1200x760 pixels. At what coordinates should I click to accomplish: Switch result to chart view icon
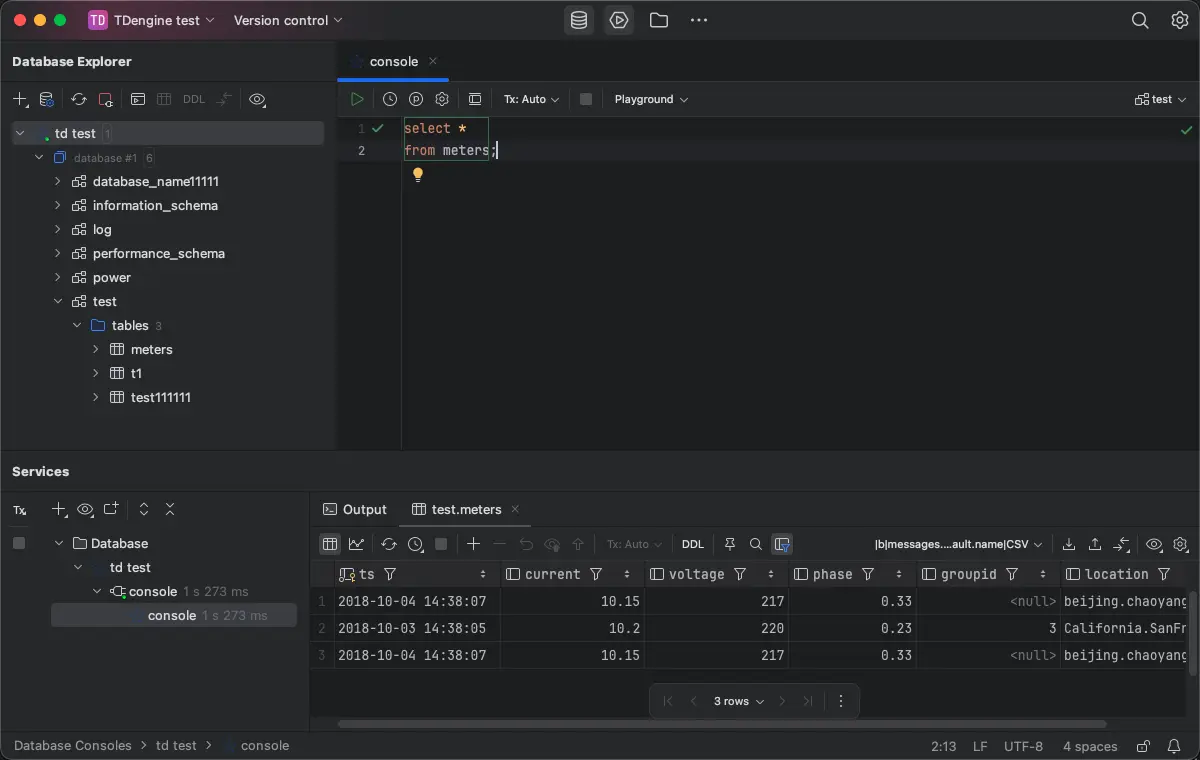(x=357, y=544)
